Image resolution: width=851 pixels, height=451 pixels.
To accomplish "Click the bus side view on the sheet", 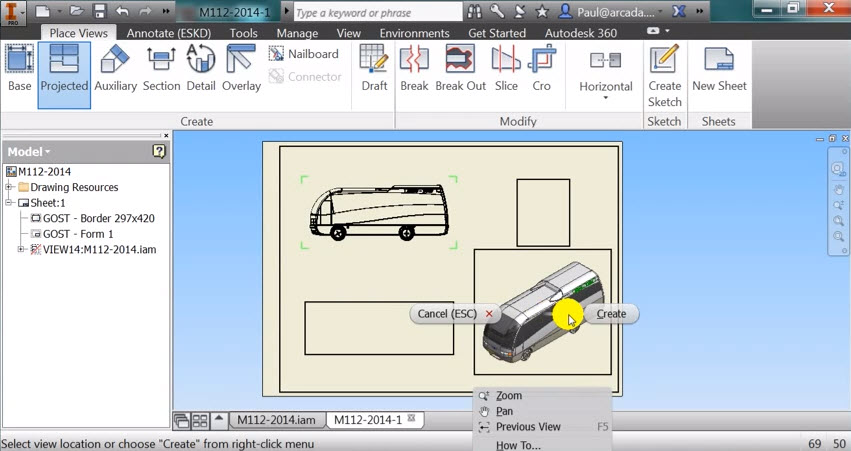I will [379, 212].
